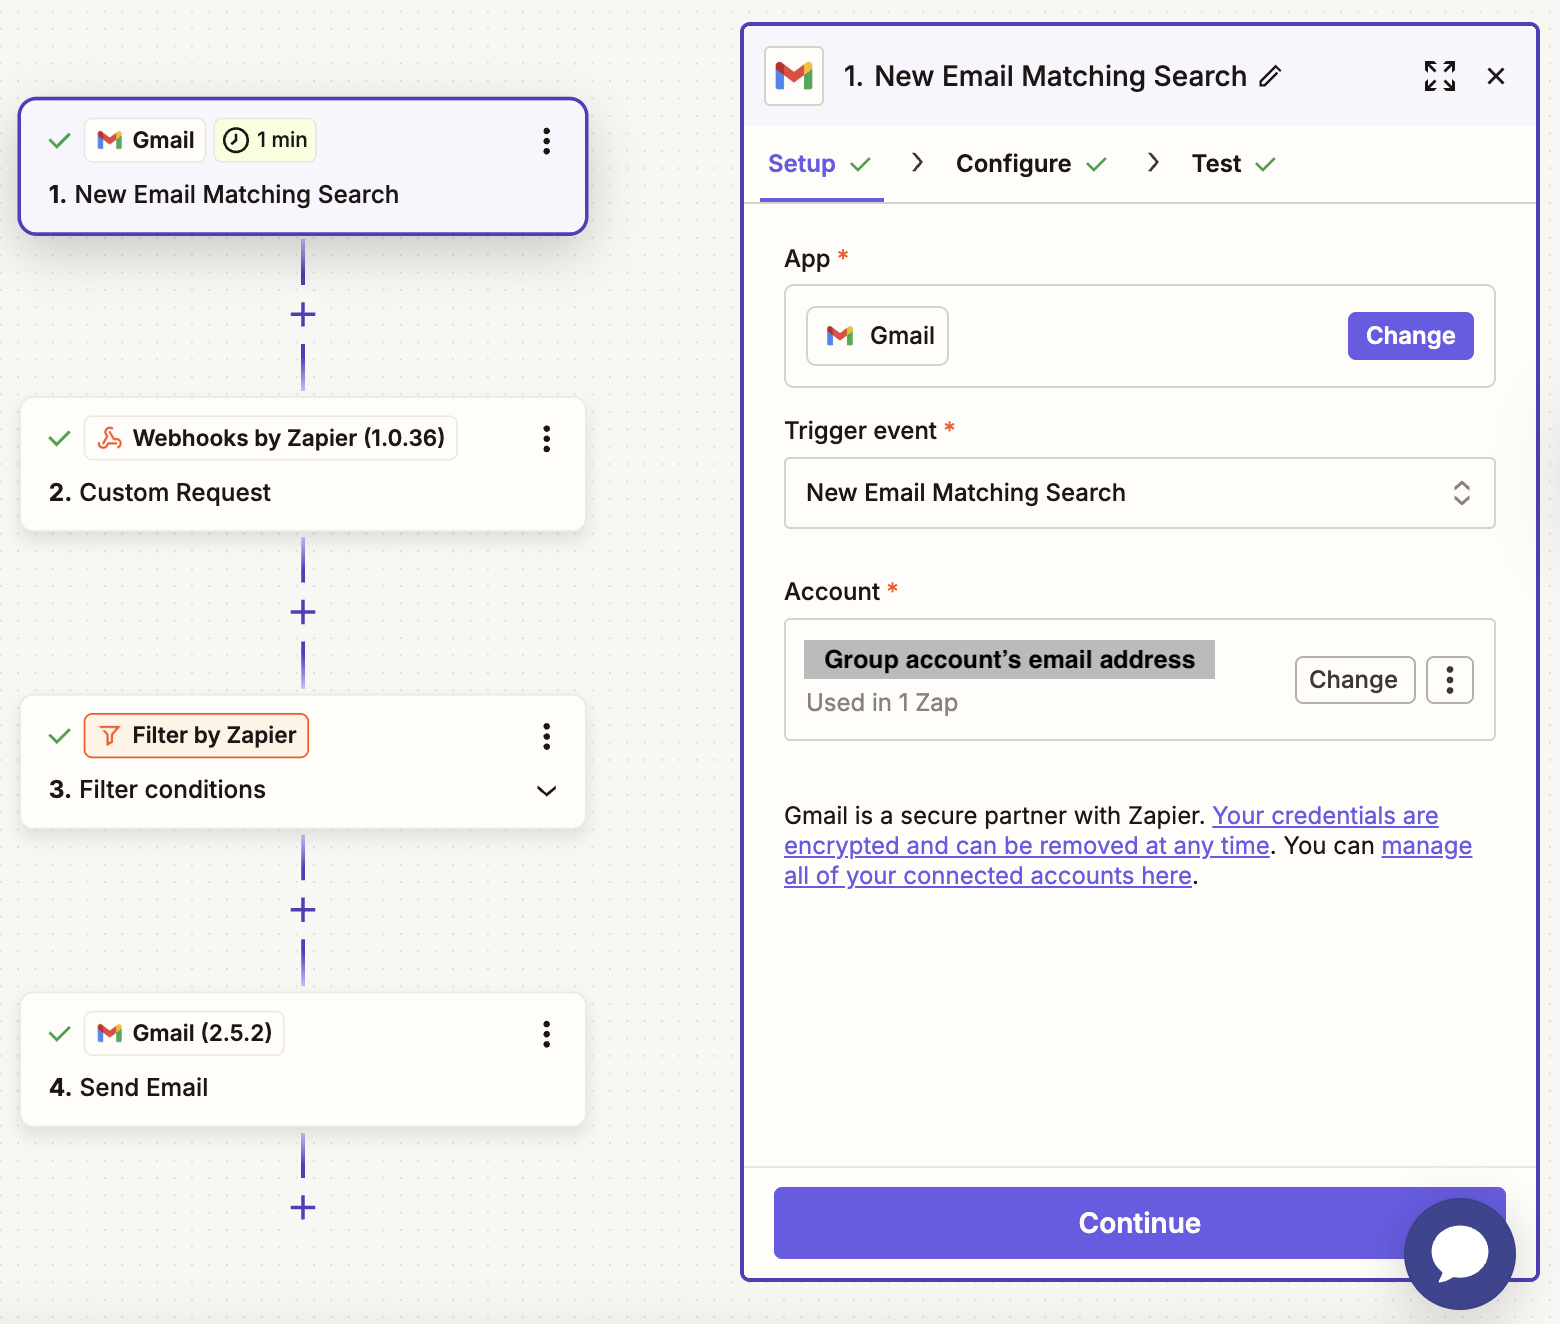
Task: Click the pencil icon to rename the trigger
Action: (x=1272, y=76)
